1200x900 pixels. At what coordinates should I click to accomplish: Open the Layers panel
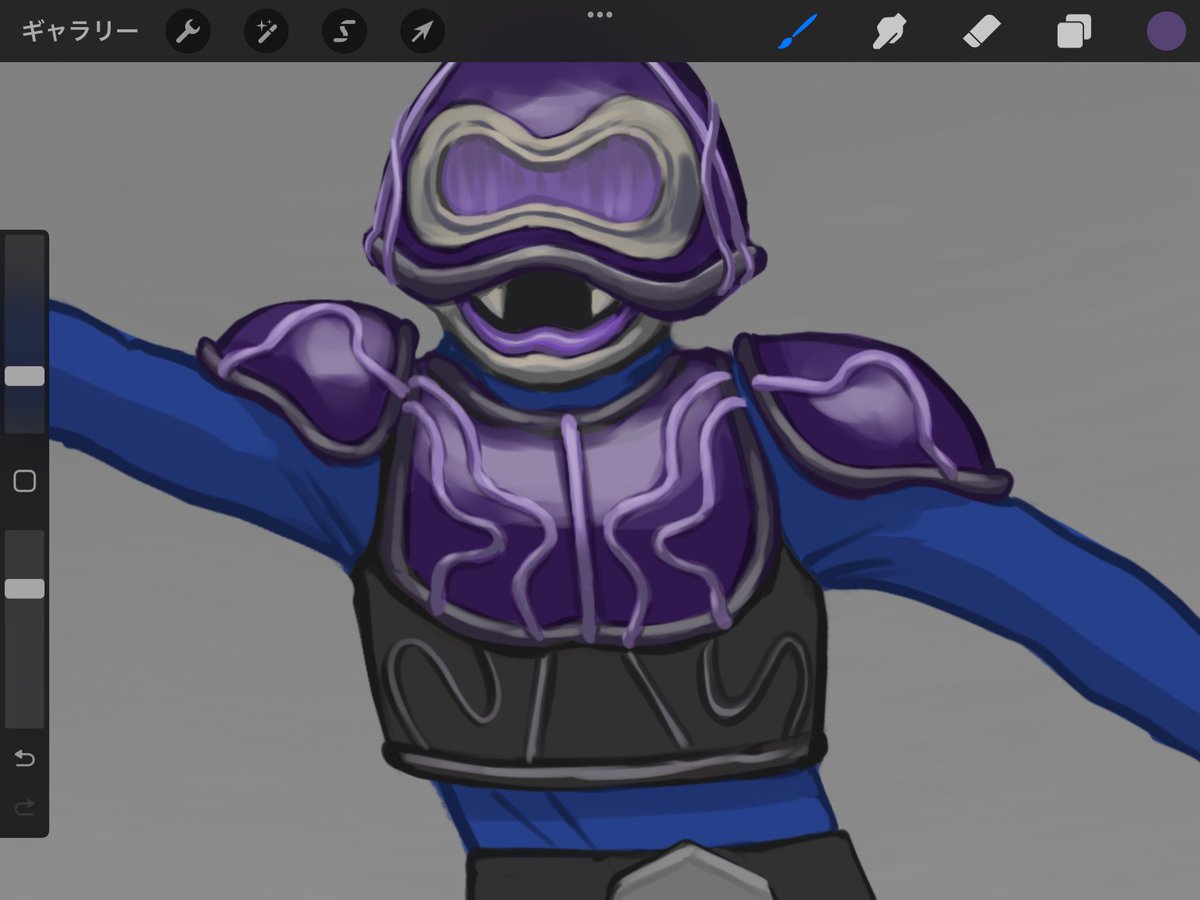[1074, 32]
